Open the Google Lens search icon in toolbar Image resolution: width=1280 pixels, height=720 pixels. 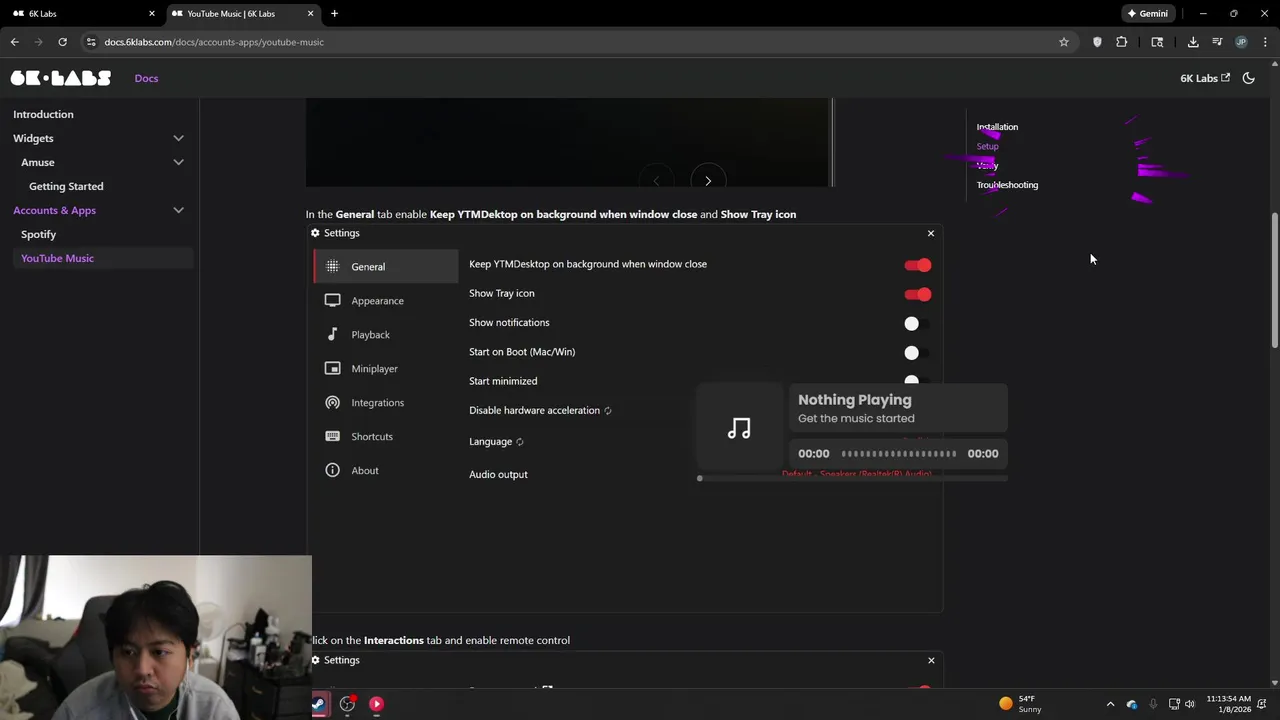tap(1157, 42)
